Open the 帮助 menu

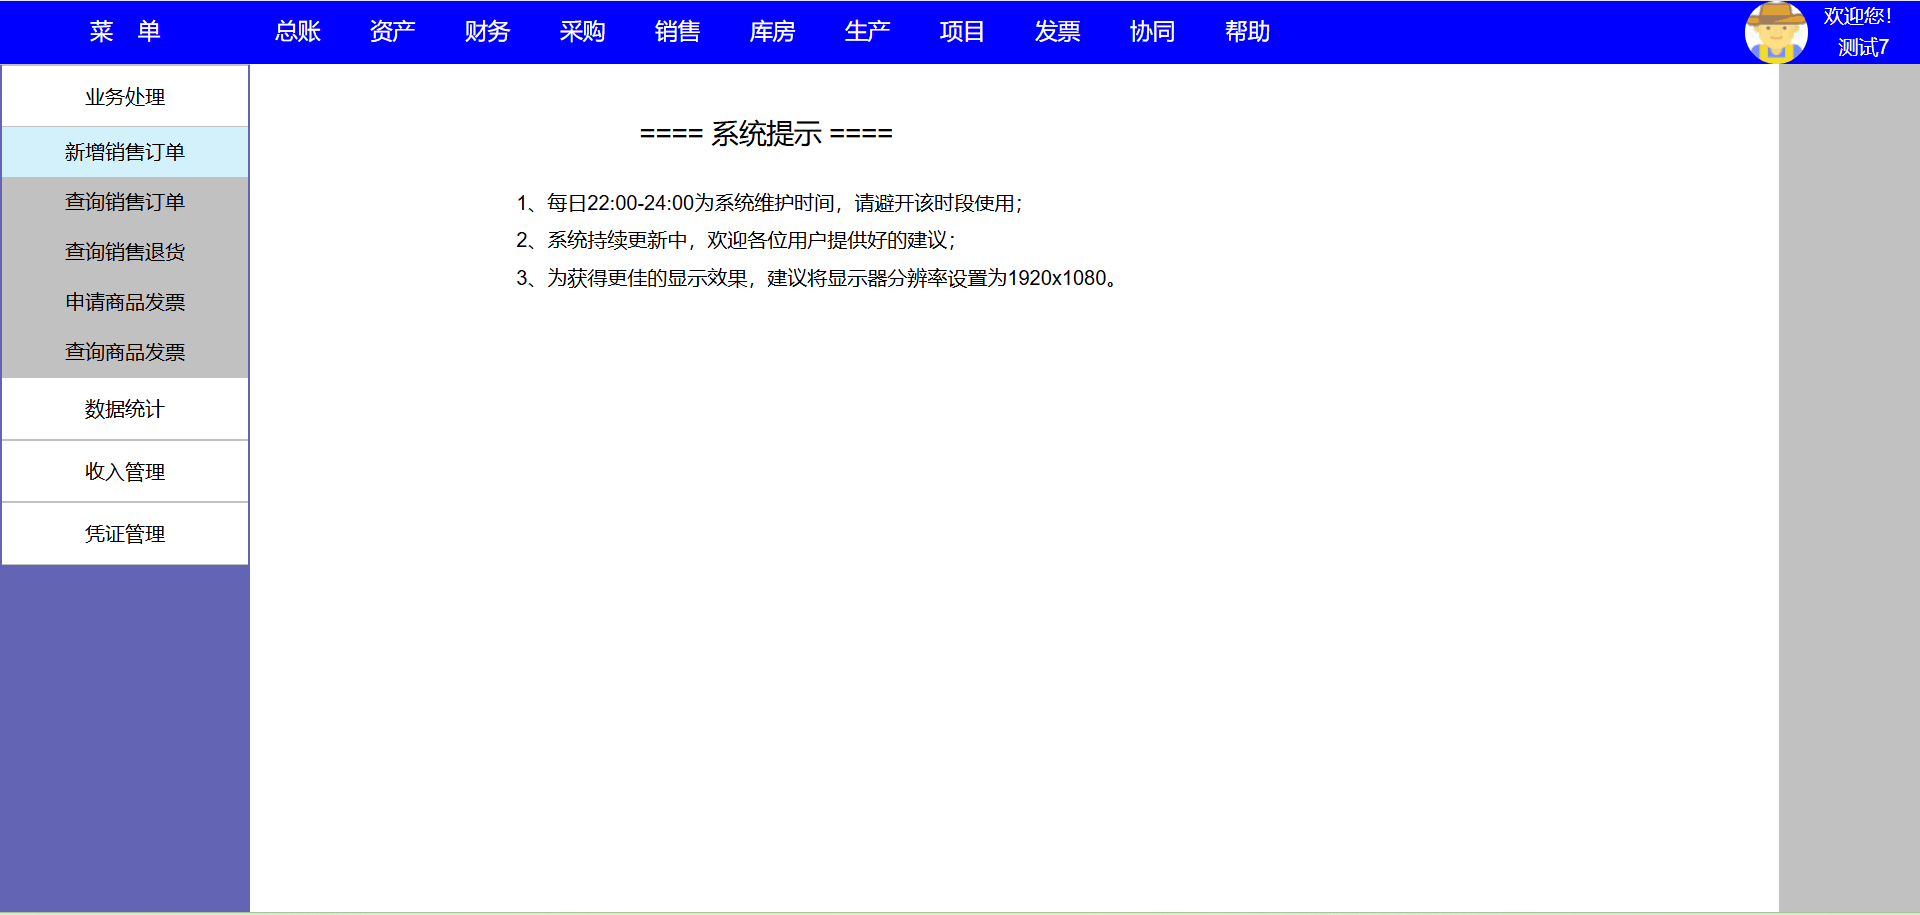(x=1247, y=32)
